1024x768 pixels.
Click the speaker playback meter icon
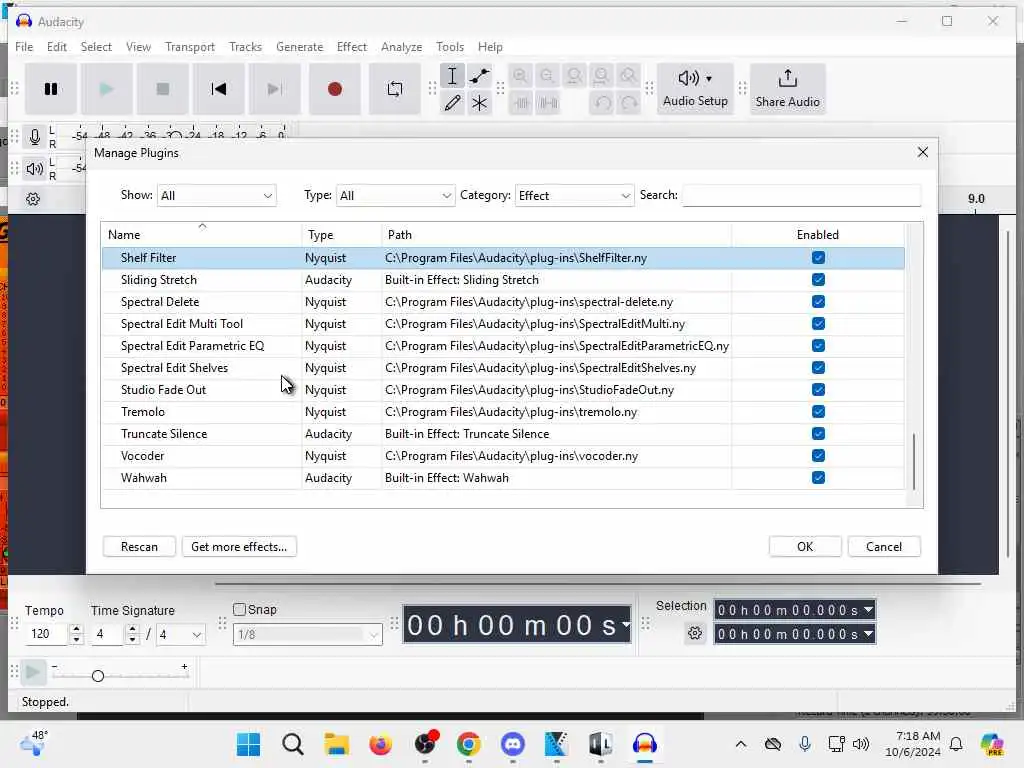35,169
